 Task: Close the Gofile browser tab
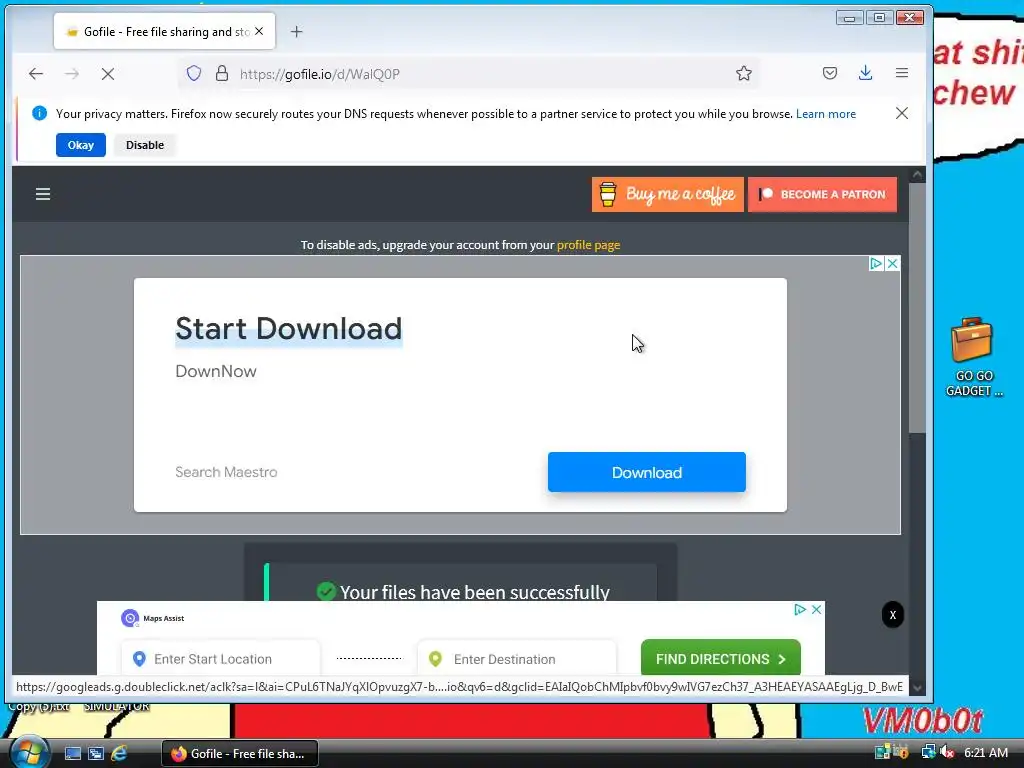click(x=259, y=31)
